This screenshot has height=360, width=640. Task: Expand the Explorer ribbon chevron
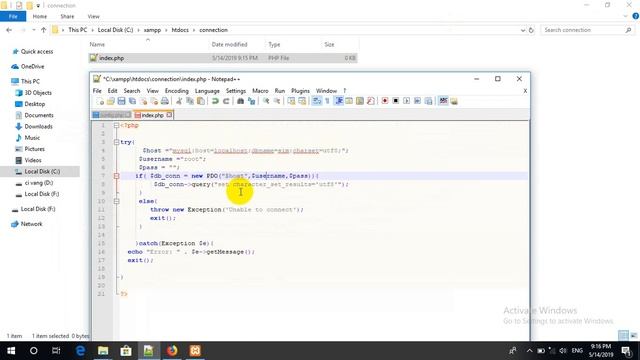click(x=626, y=16)
